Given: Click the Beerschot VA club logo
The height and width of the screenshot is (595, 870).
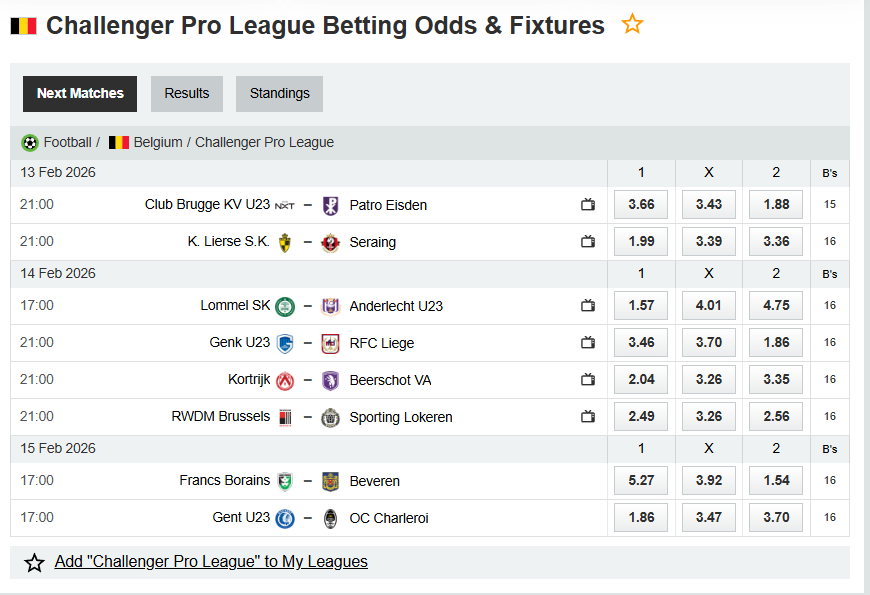Looking at the screenshot, I should coord(333,379).
